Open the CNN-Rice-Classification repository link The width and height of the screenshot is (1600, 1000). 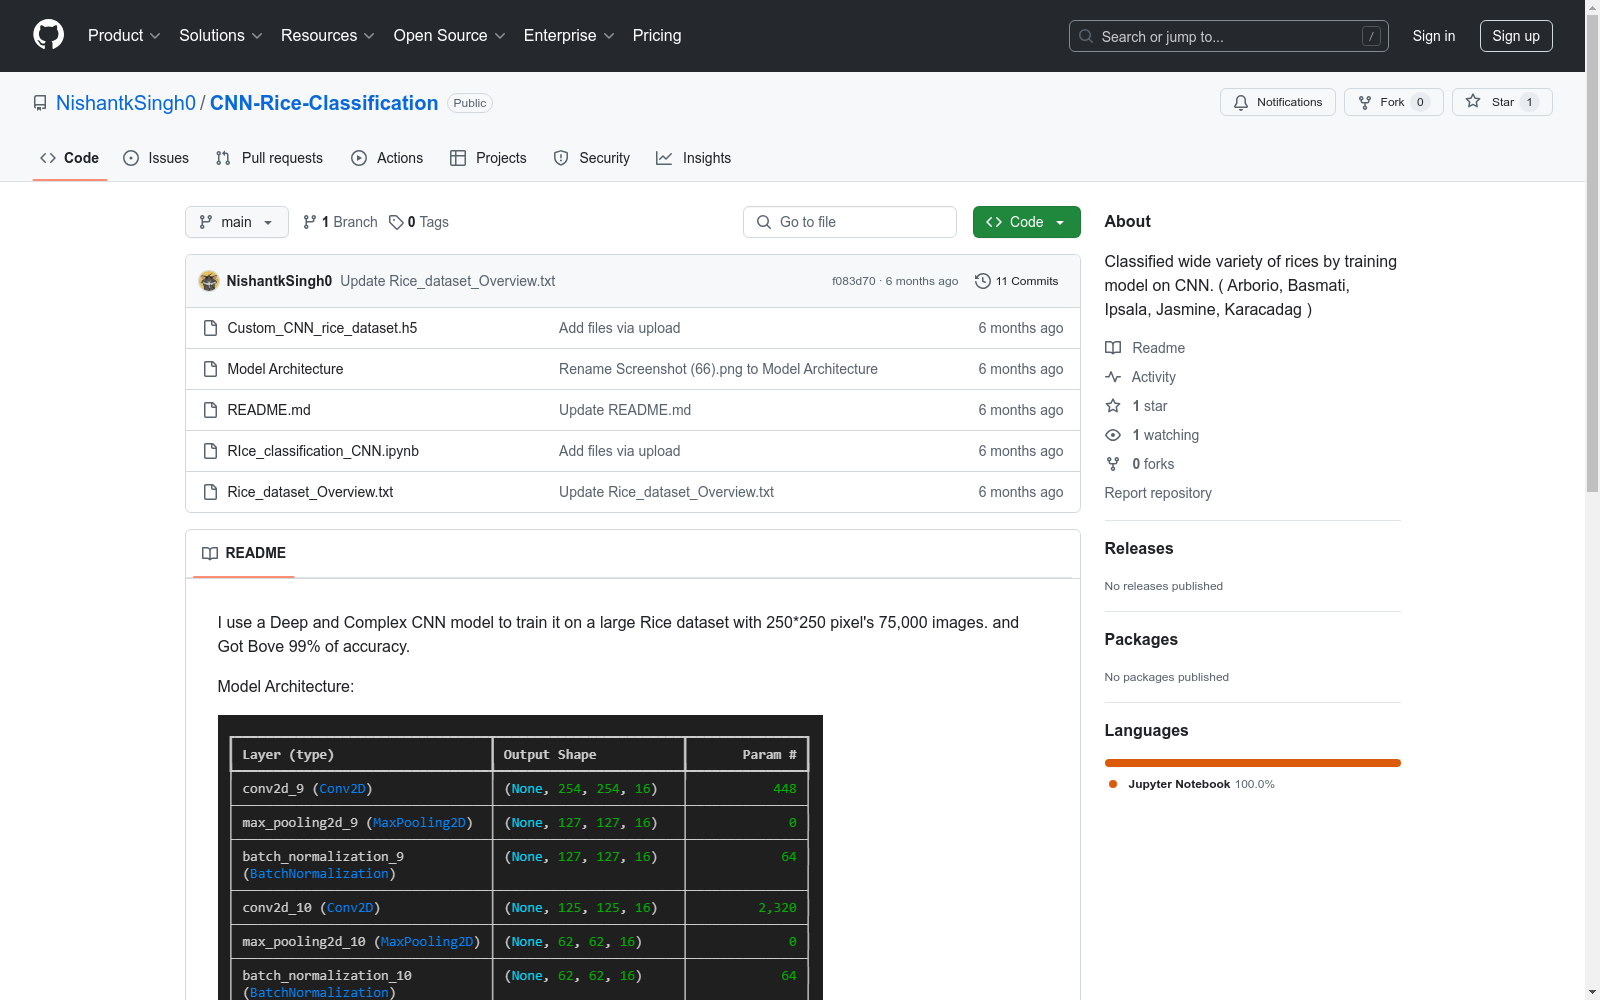point(324,103)
